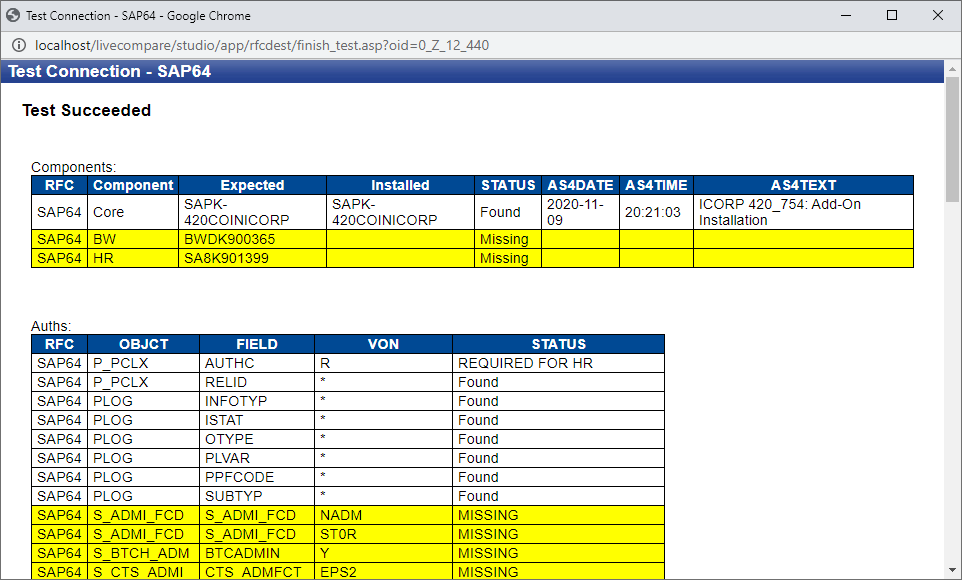Click the 'Component' column header
Viewport: 962px width, 580px height.
[133, 185]
